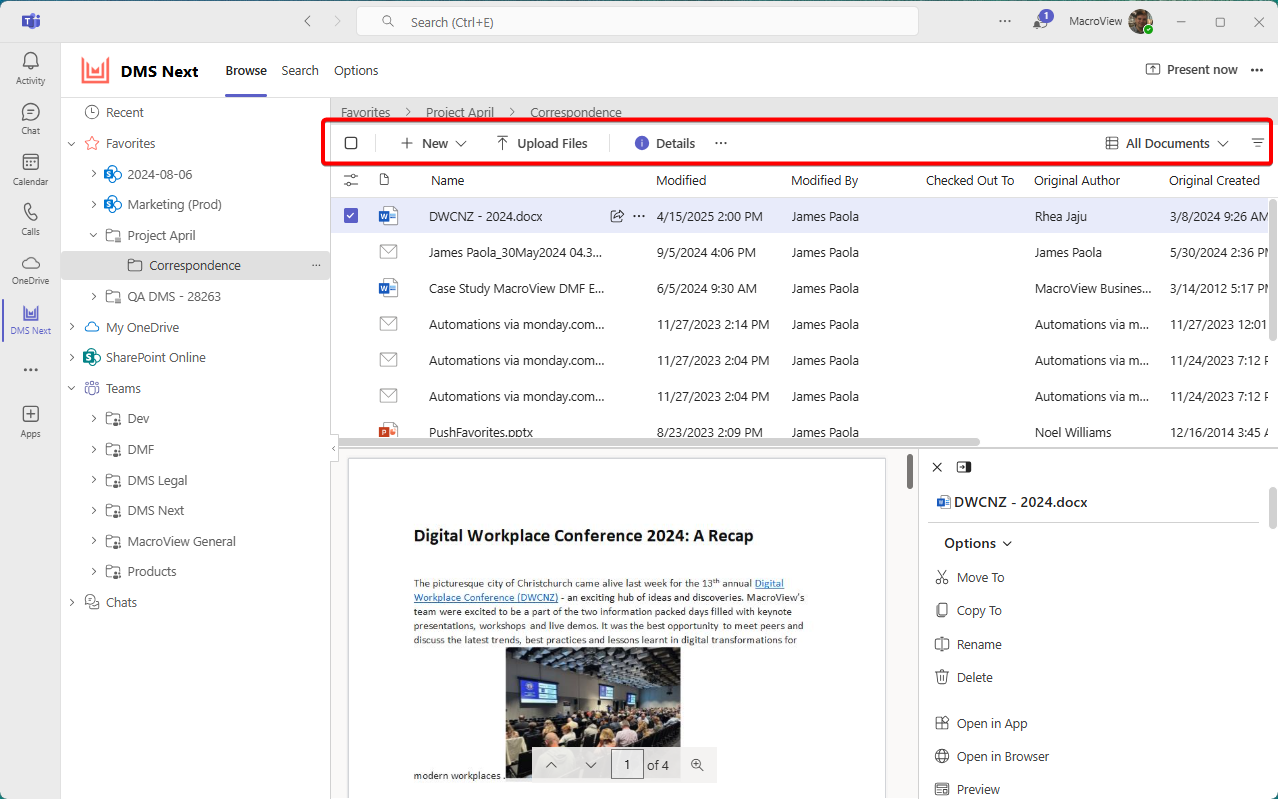Go to previous page in preview
Screen dimensions: 1278x799
point(551,765)
